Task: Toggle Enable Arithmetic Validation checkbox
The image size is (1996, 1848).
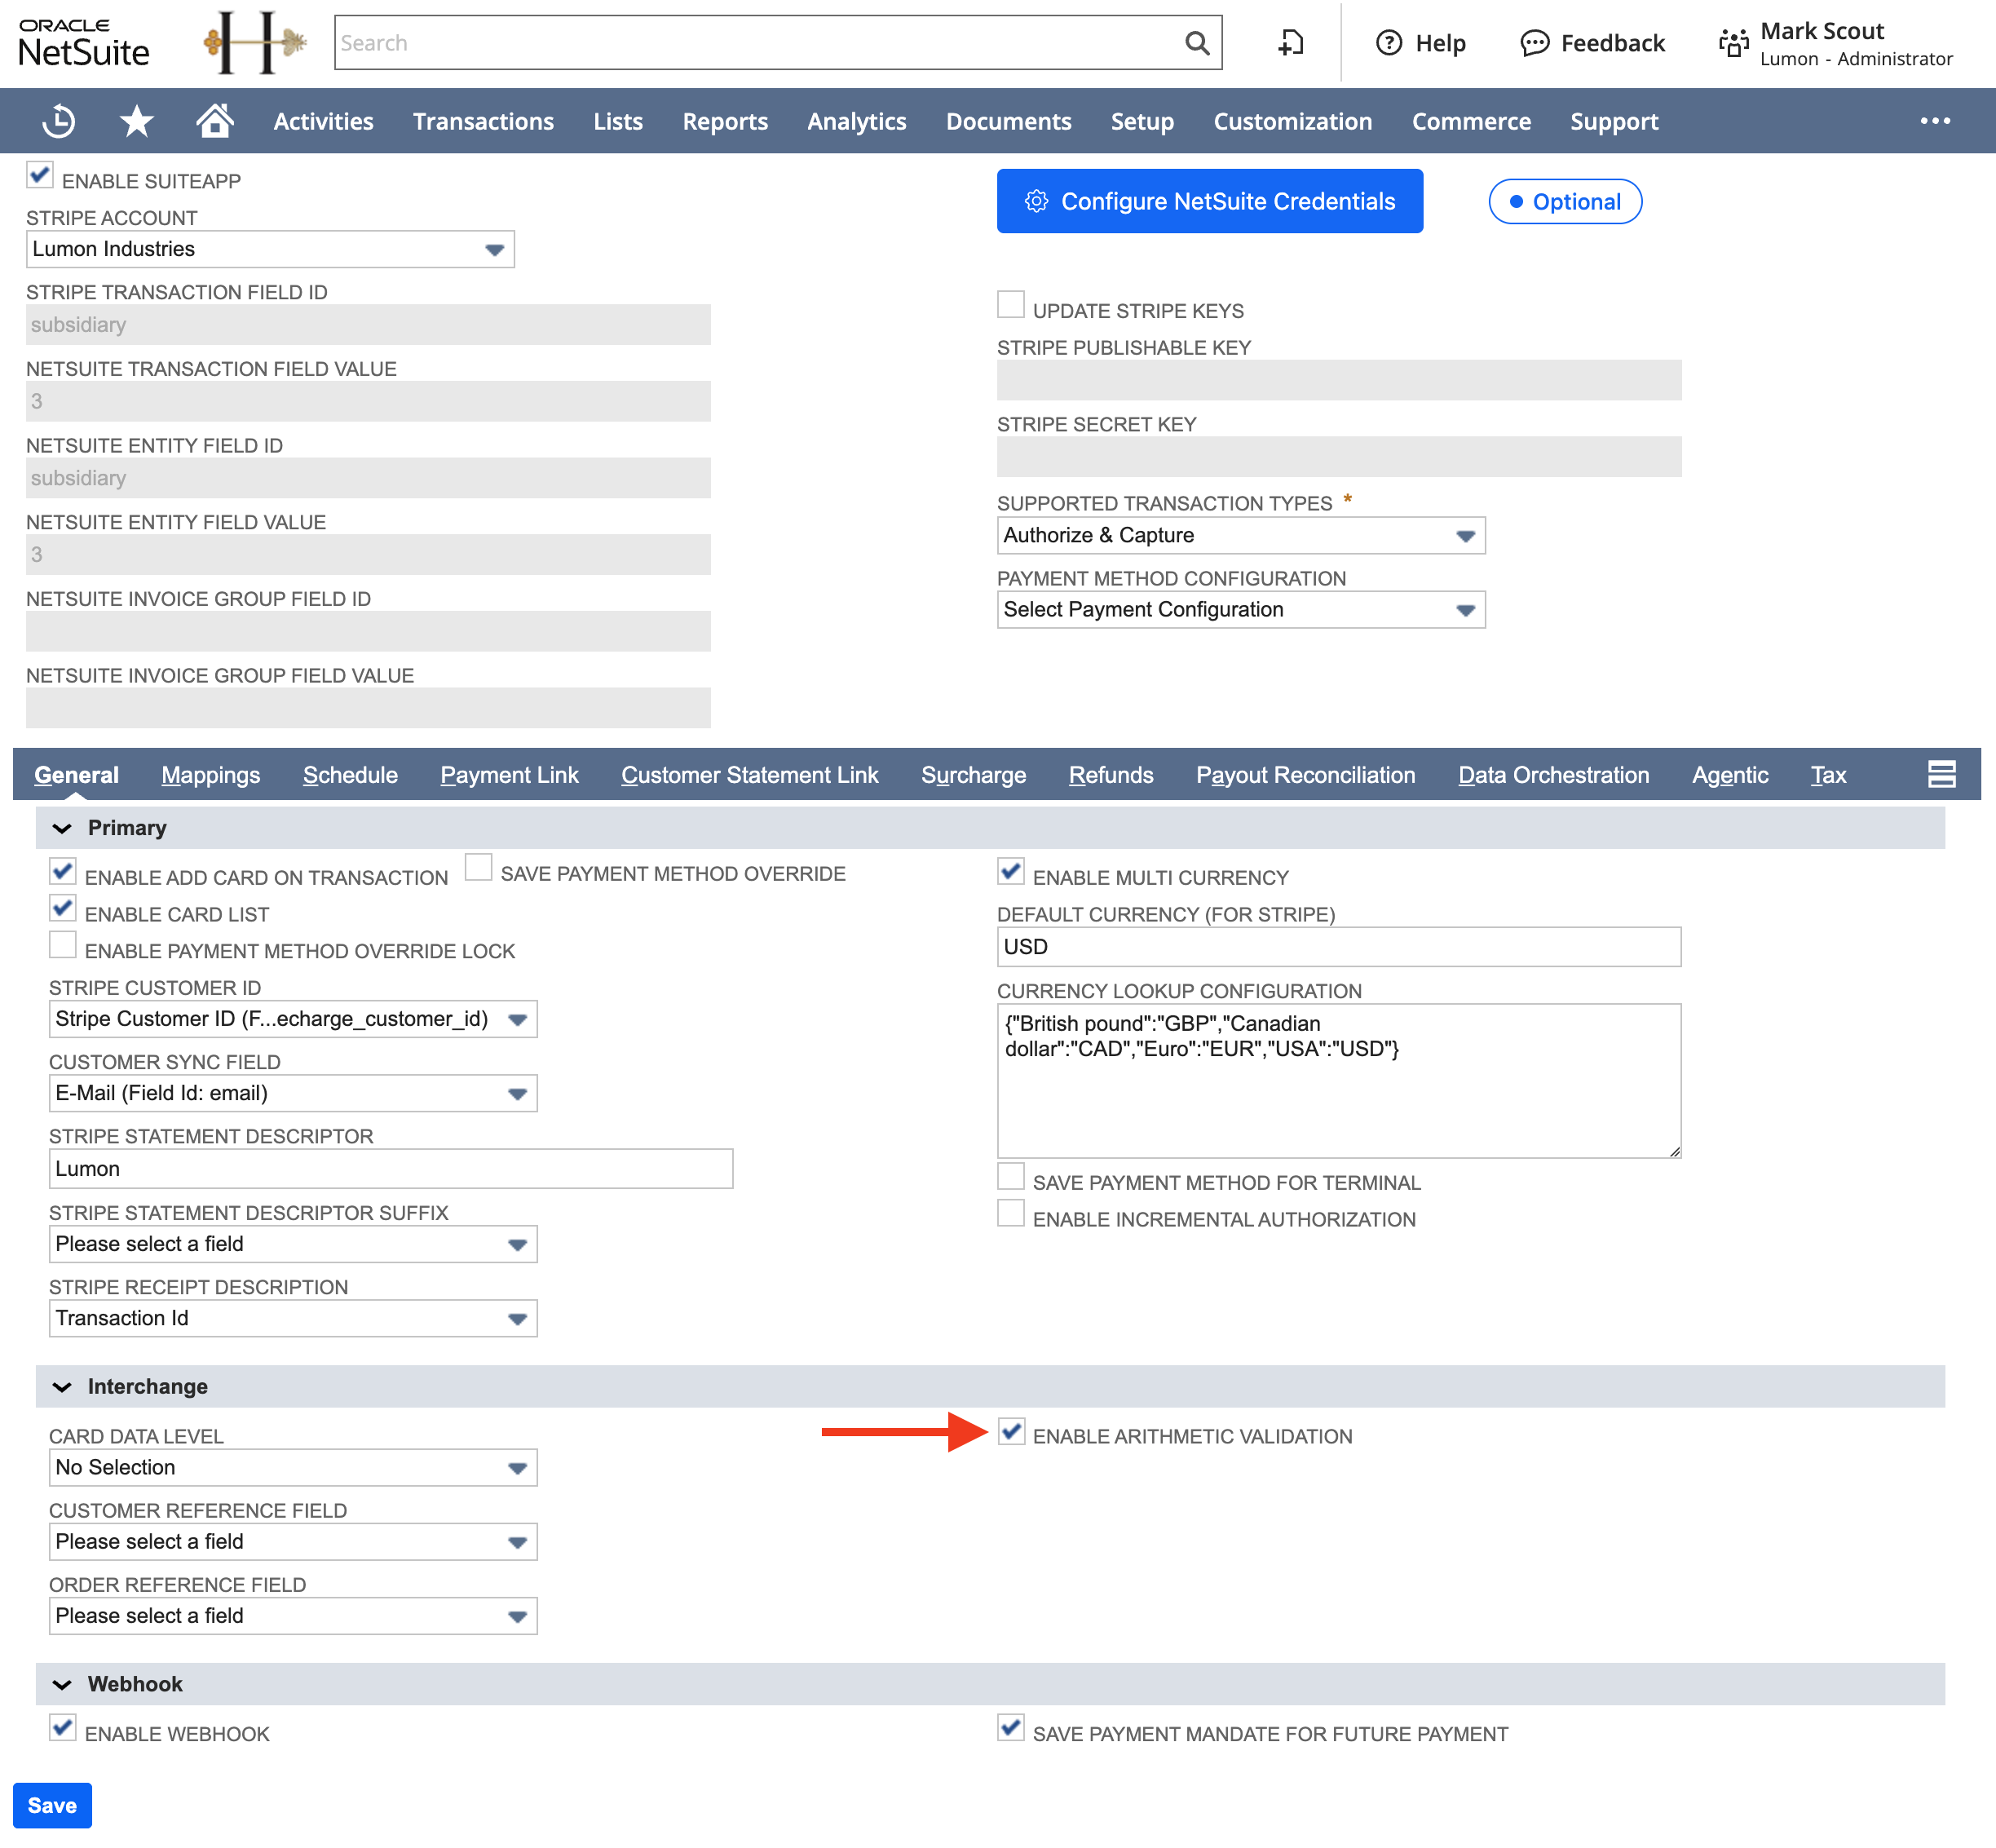Action: [x=1011, y=1431]
